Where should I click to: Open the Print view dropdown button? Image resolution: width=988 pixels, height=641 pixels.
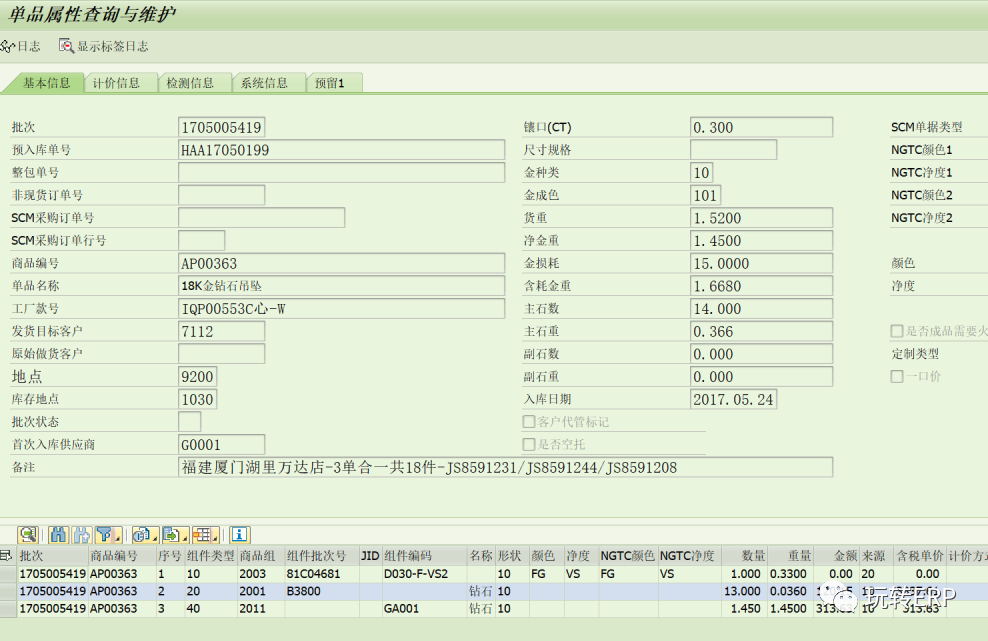[x=145, y=534]
